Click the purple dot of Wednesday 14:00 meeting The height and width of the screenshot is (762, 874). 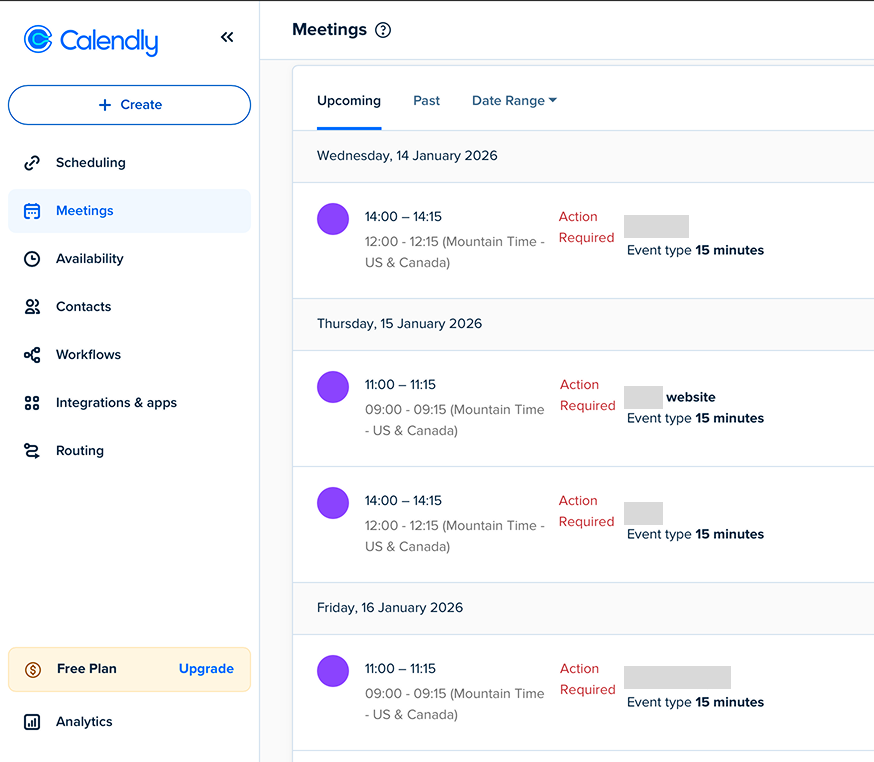tap(333, 219)
